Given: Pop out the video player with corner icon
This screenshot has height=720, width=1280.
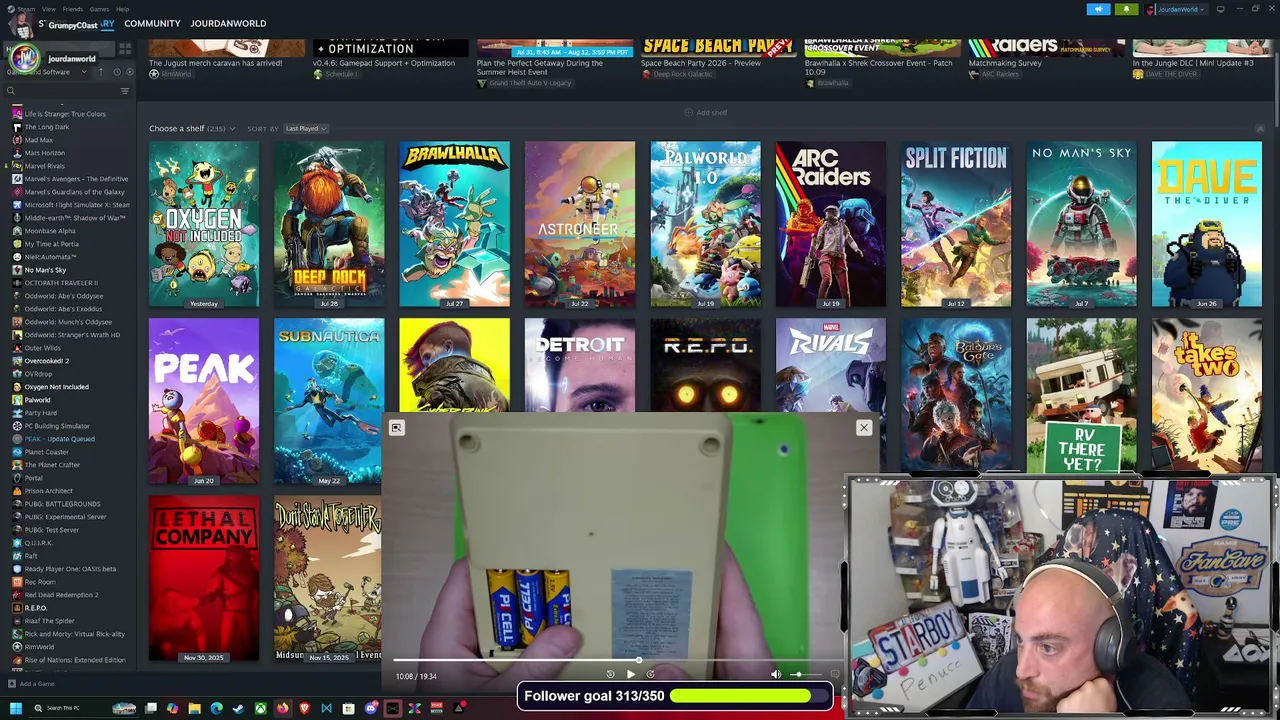Looking at the screenshot, I should [396, 428].
